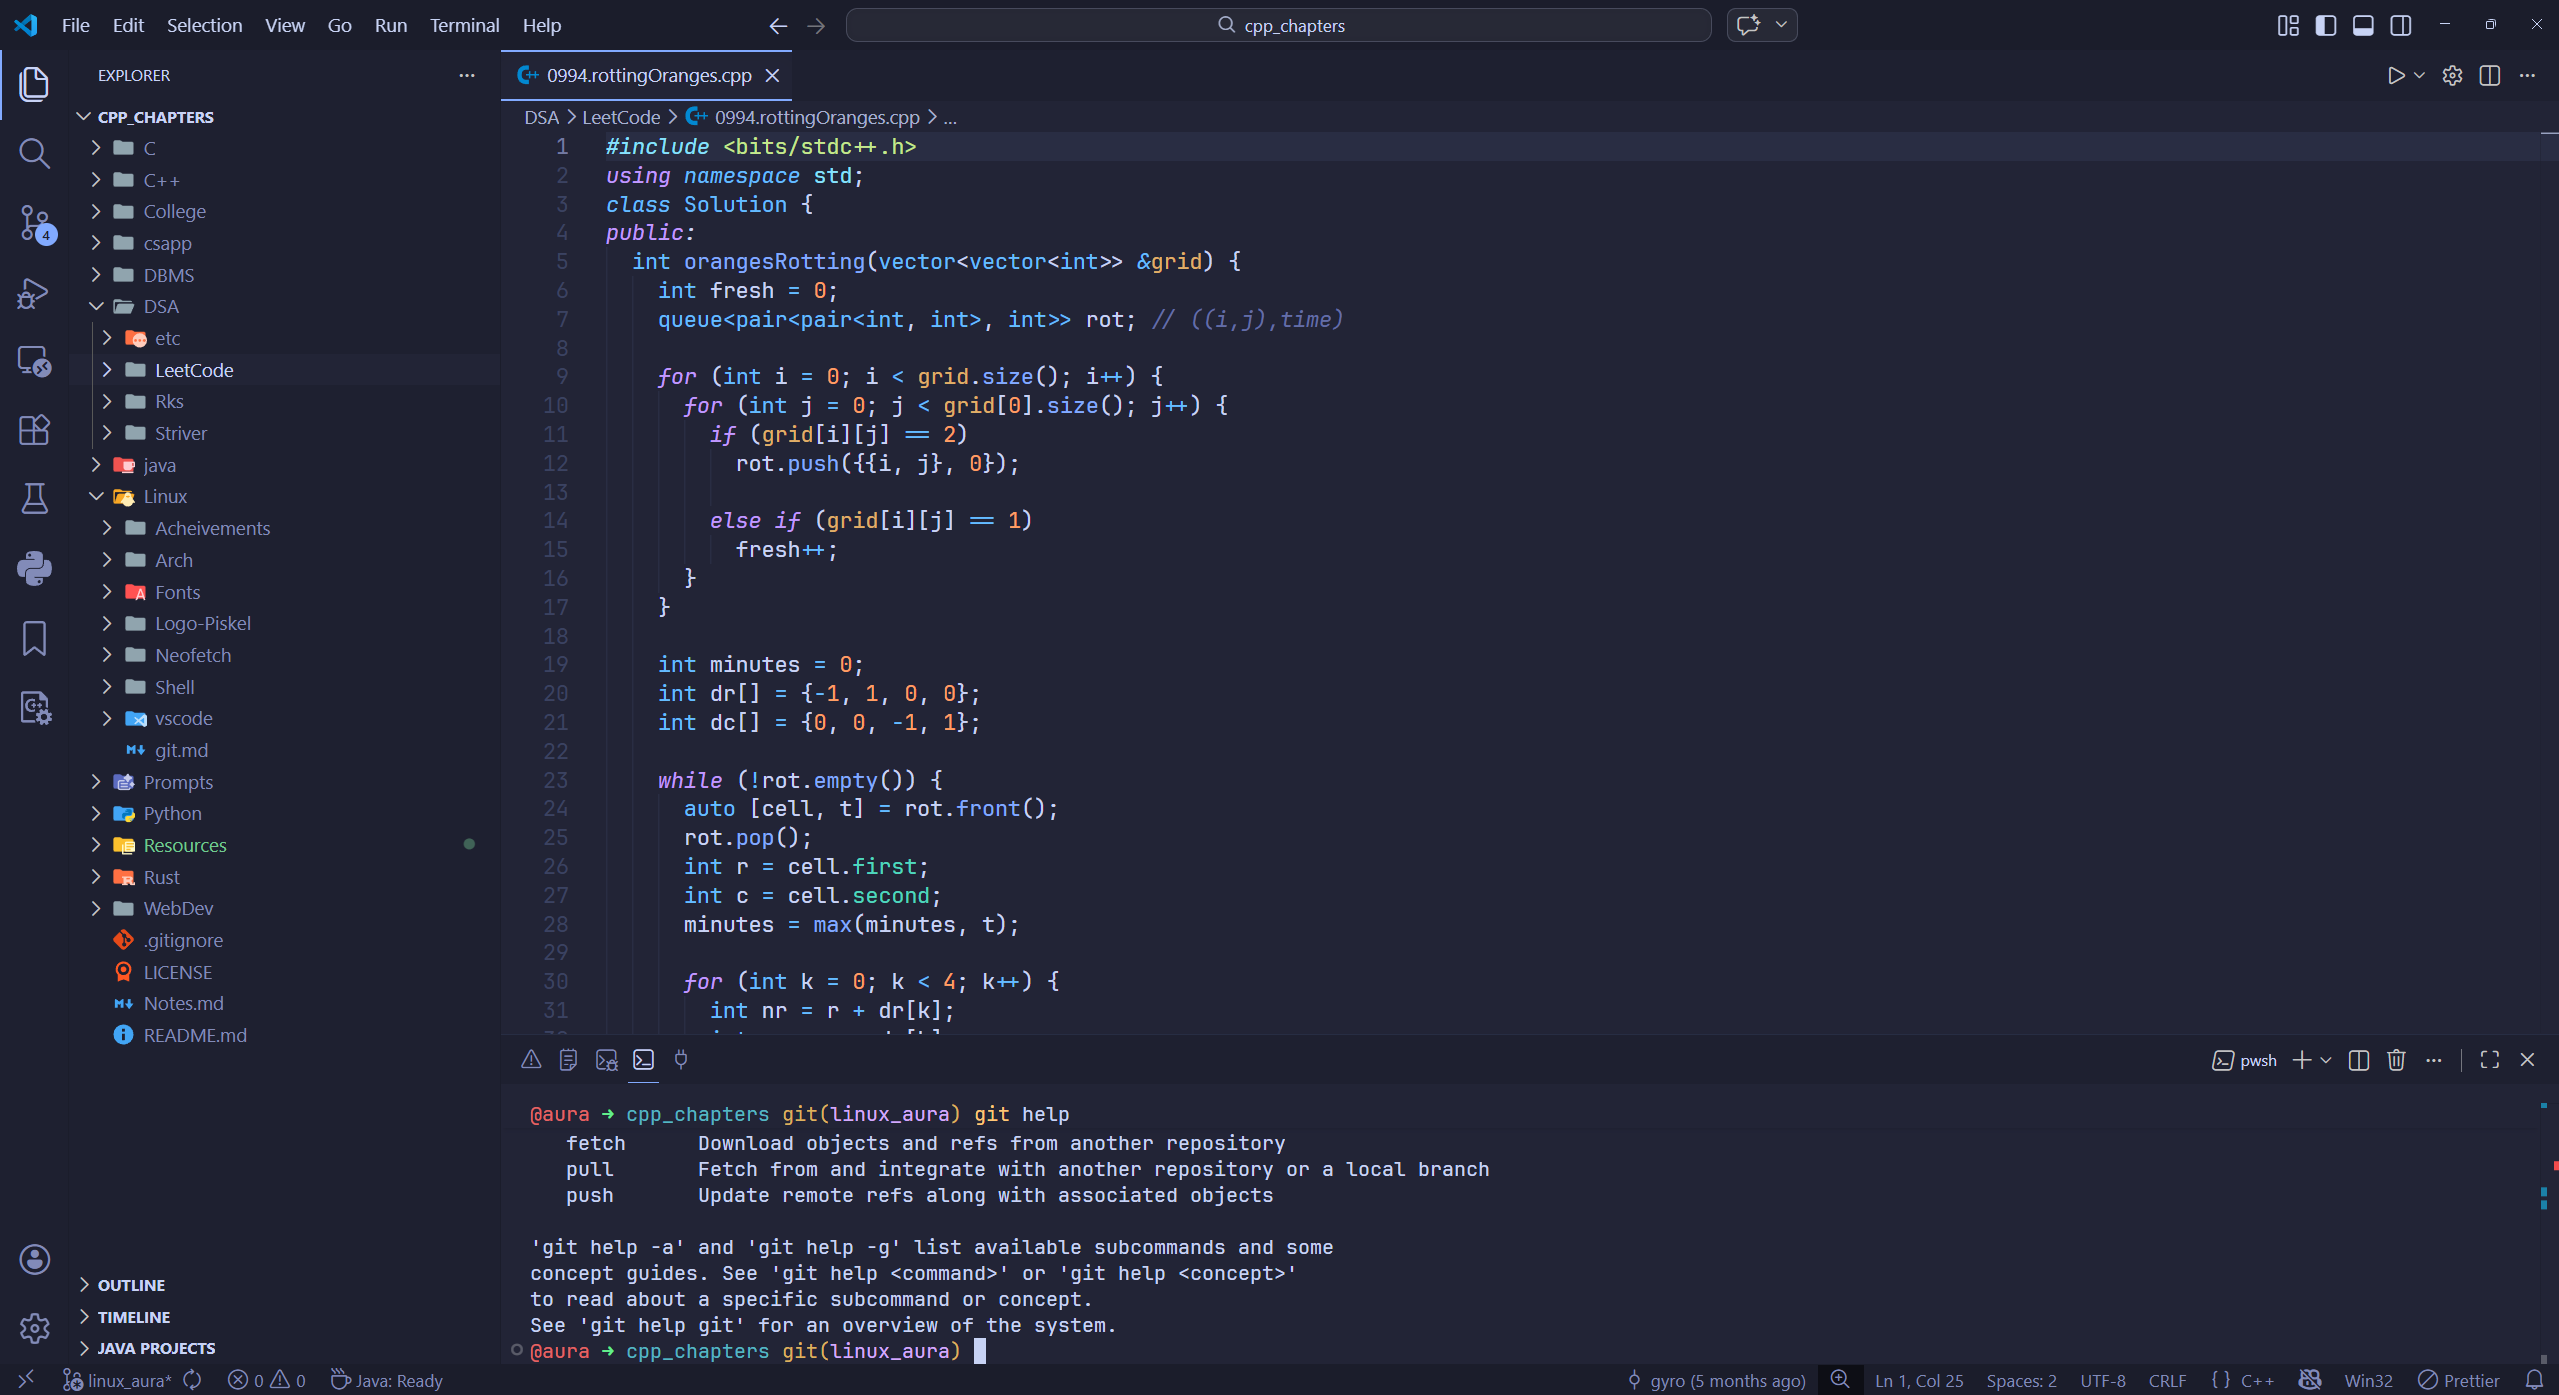Open the Python extension sidebar view
2559x1395 pixels.
pos(34,568)
